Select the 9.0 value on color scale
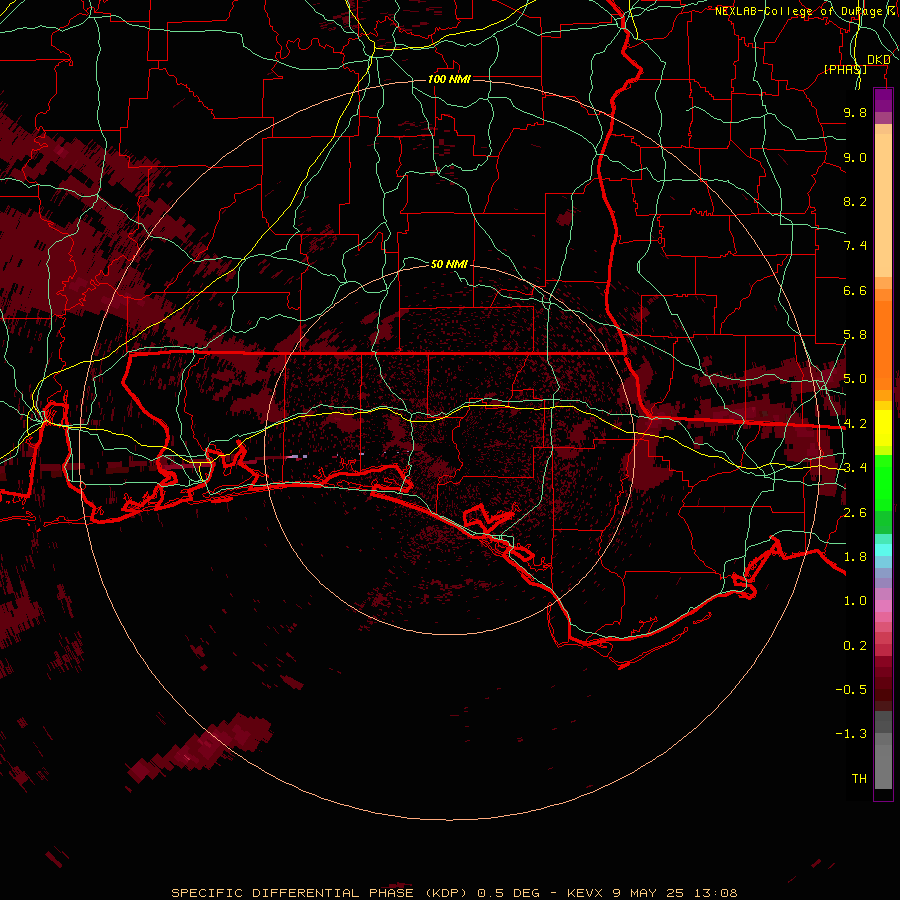900x900 pixels. 855,157
